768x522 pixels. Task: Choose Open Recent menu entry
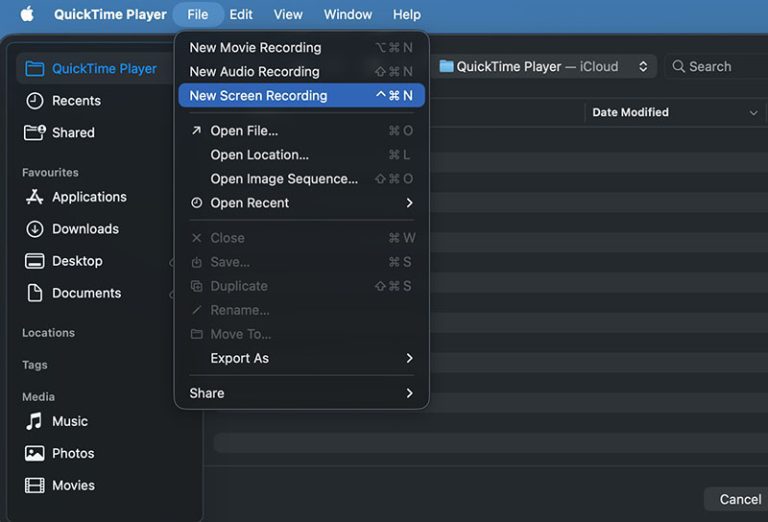click(x=301, y=203)
